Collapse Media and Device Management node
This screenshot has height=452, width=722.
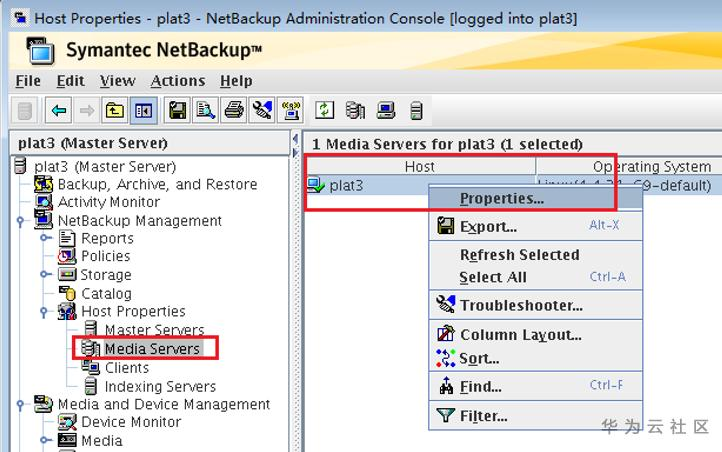20,405
